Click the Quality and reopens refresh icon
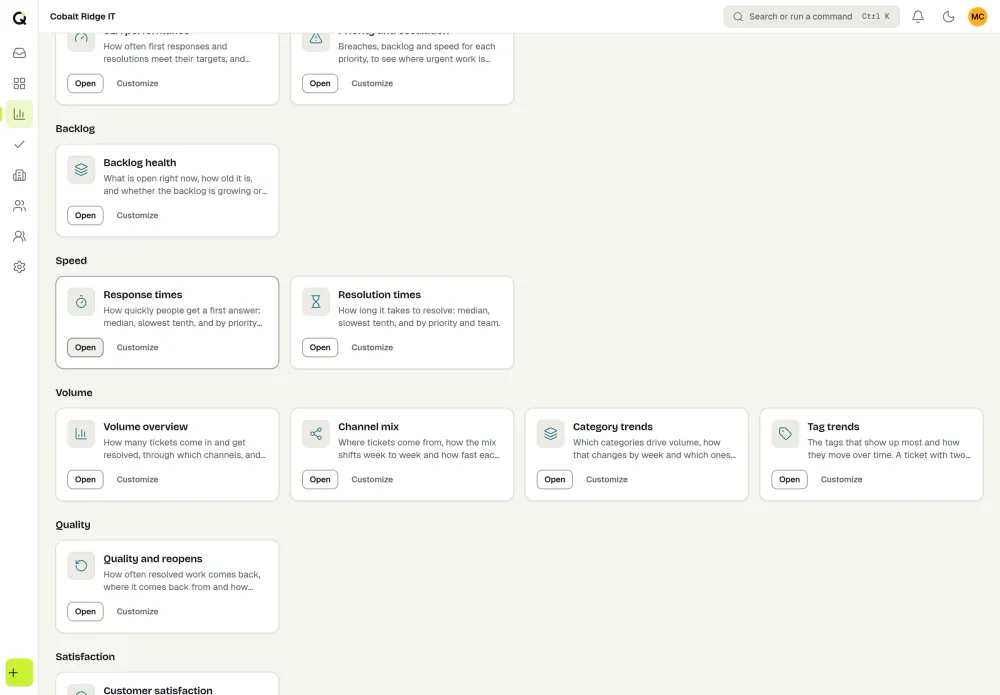This screenshot has height=695, width=1000. coord(81,566)
